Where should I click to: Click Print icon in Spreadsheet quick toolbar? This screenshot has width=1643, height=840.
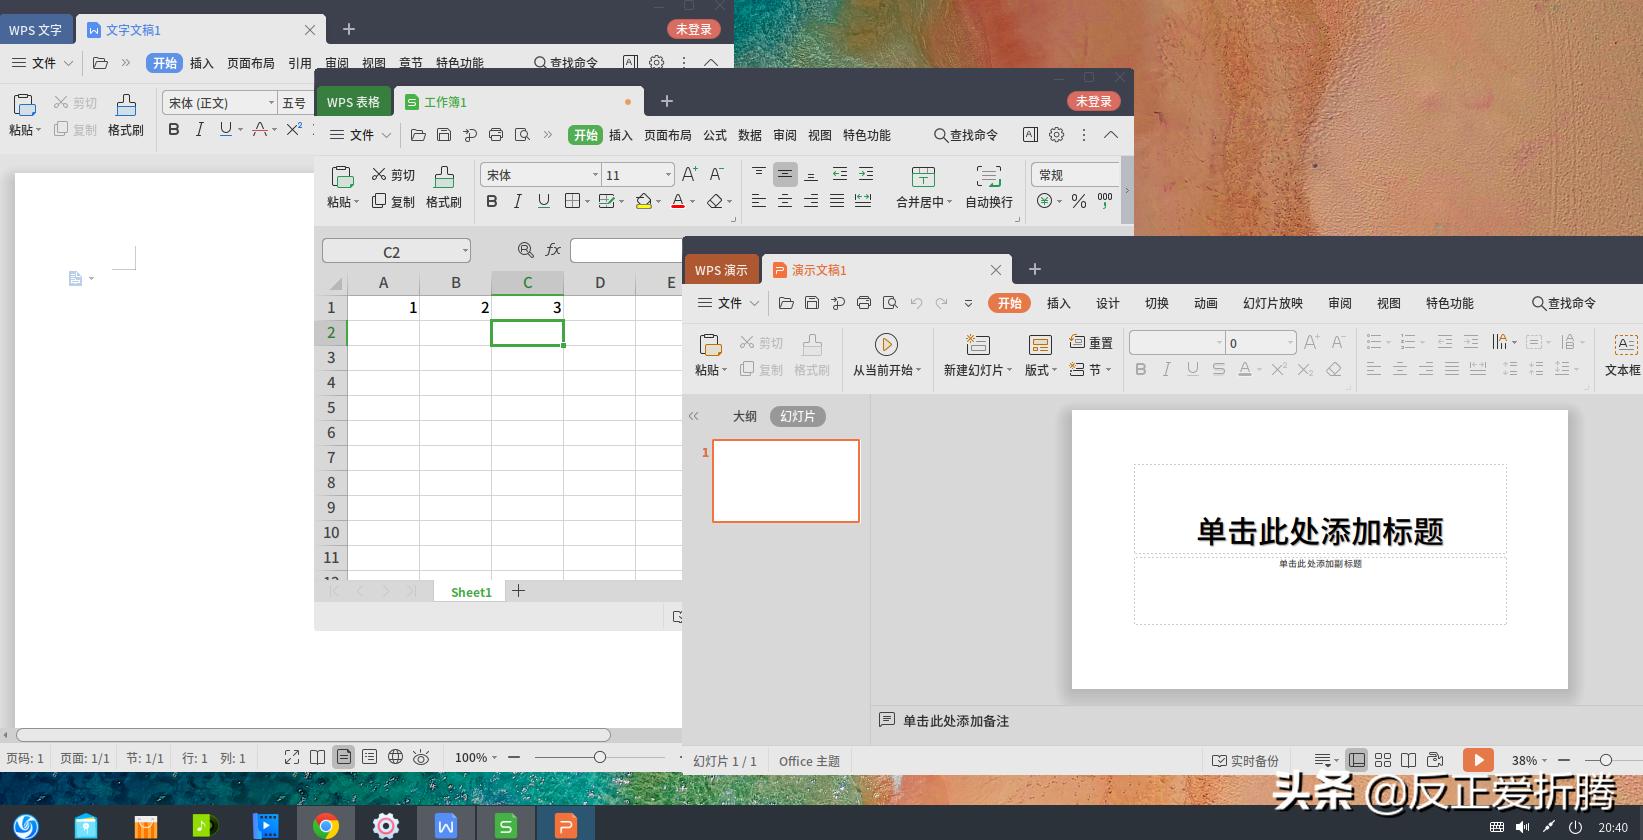[x=496, y=135]
